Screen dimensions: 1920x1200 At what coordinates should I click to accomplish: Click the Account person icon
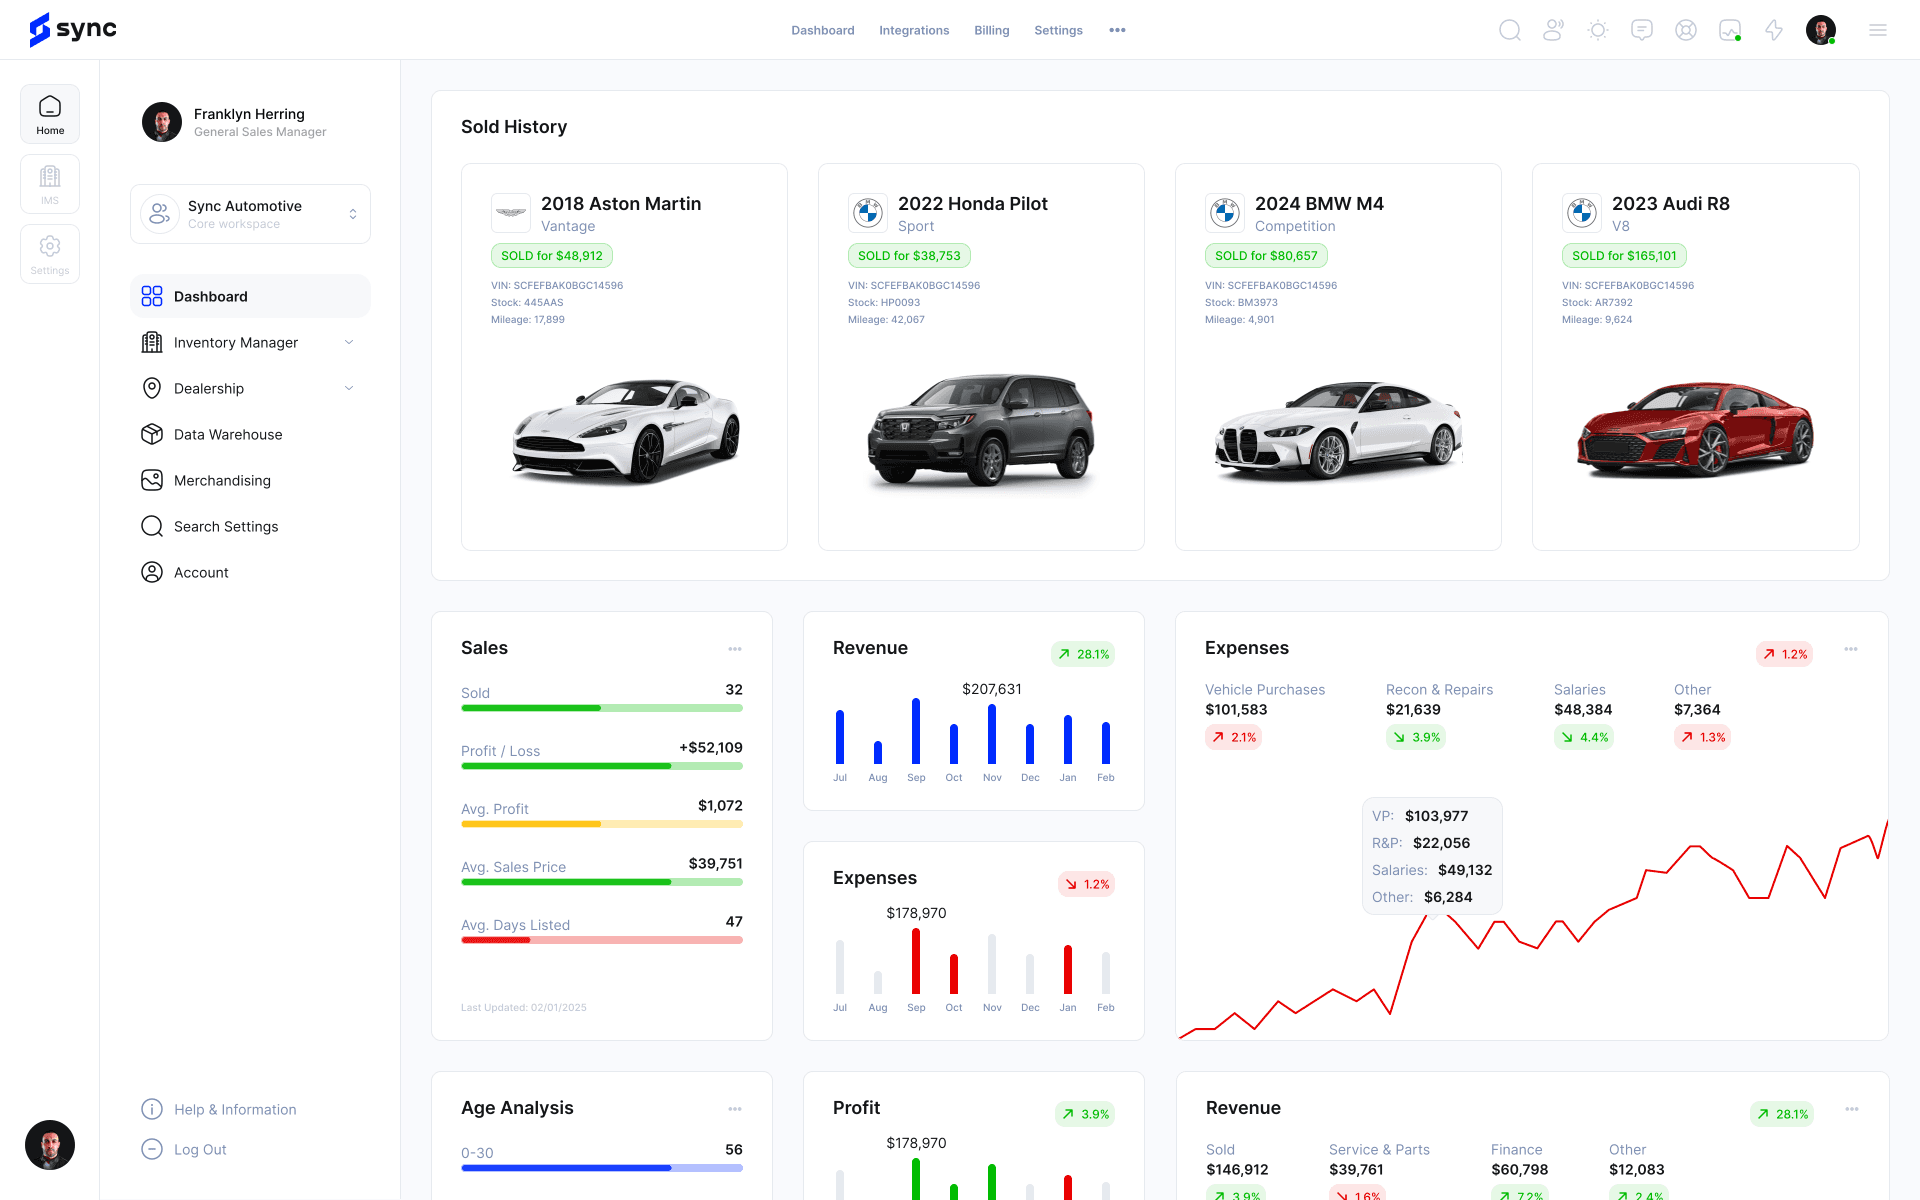click(x=152, y=572)
